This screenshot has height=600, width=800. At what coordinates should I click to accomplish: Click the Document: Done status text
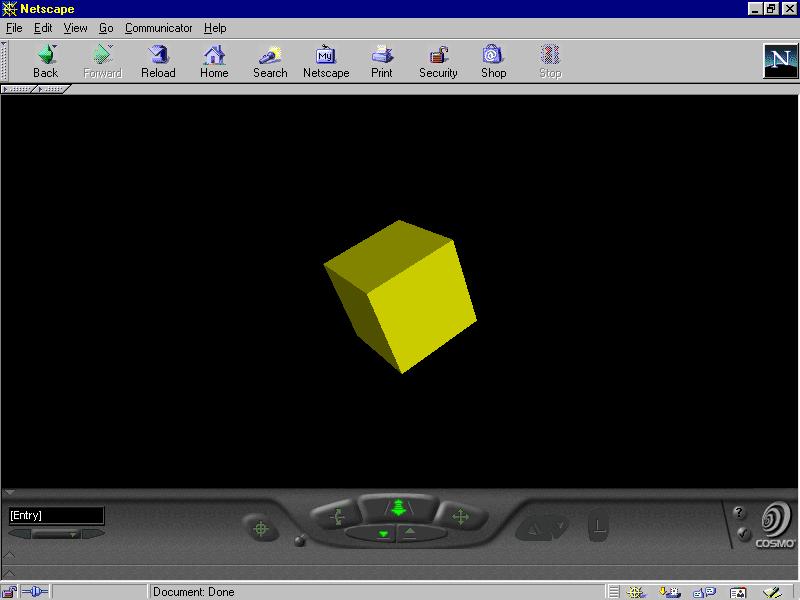[x=194, y=592]
